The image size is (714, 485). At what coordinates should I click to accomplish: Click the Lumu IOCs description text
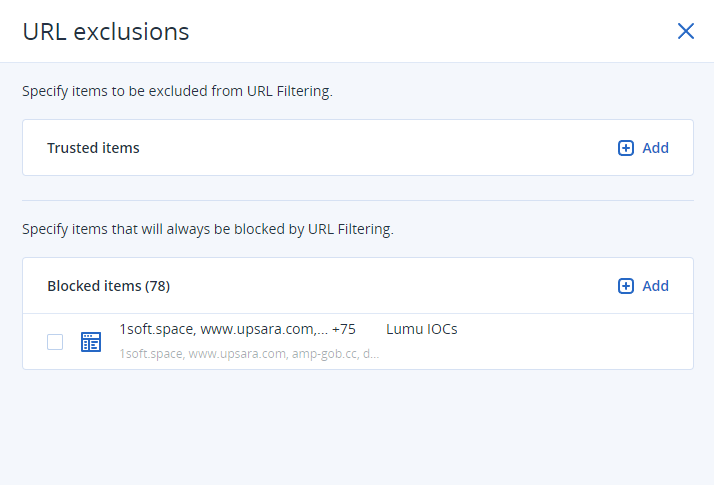tap(421, 329)
